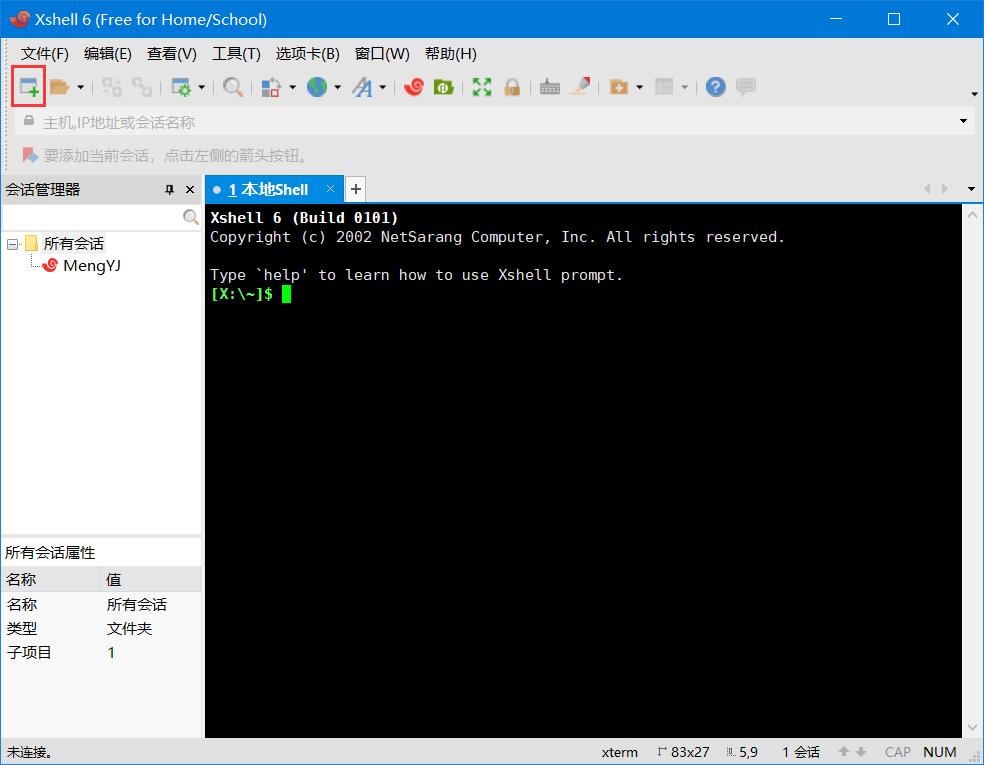Open the 工具(T) menu

236,53
